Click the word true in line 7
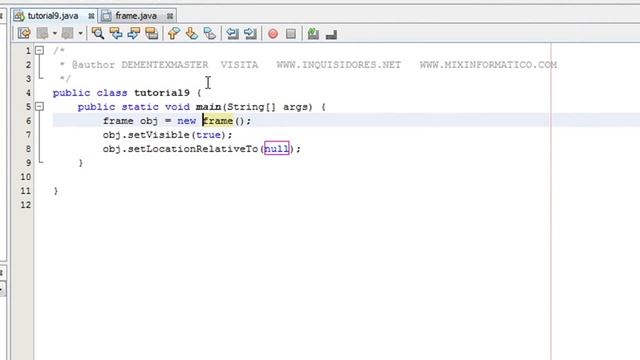 [208, 135]
